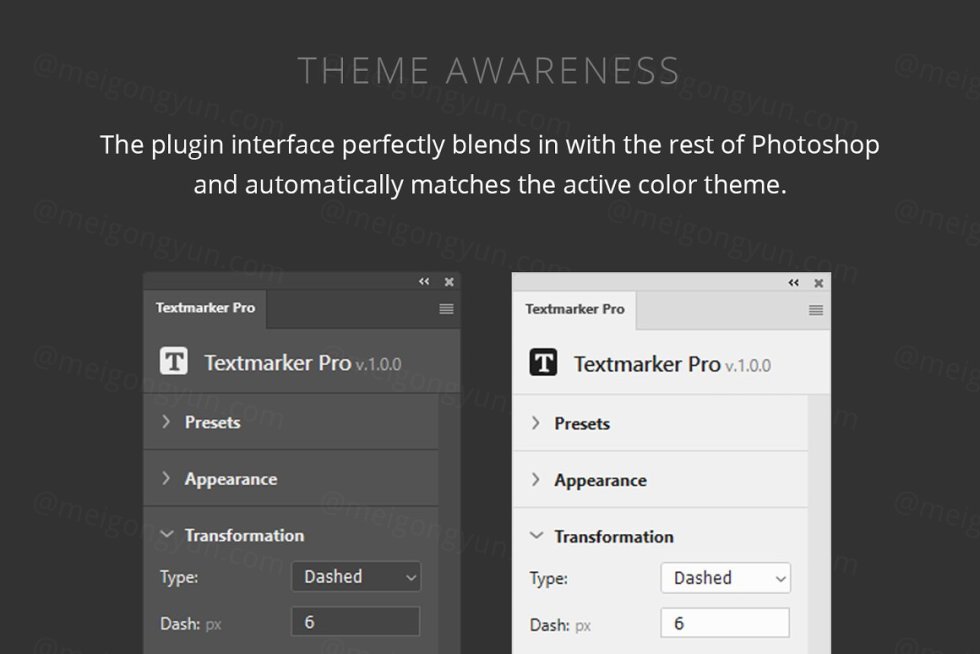Select the Textmarker Pro tab in dark panel

(205, 308)
